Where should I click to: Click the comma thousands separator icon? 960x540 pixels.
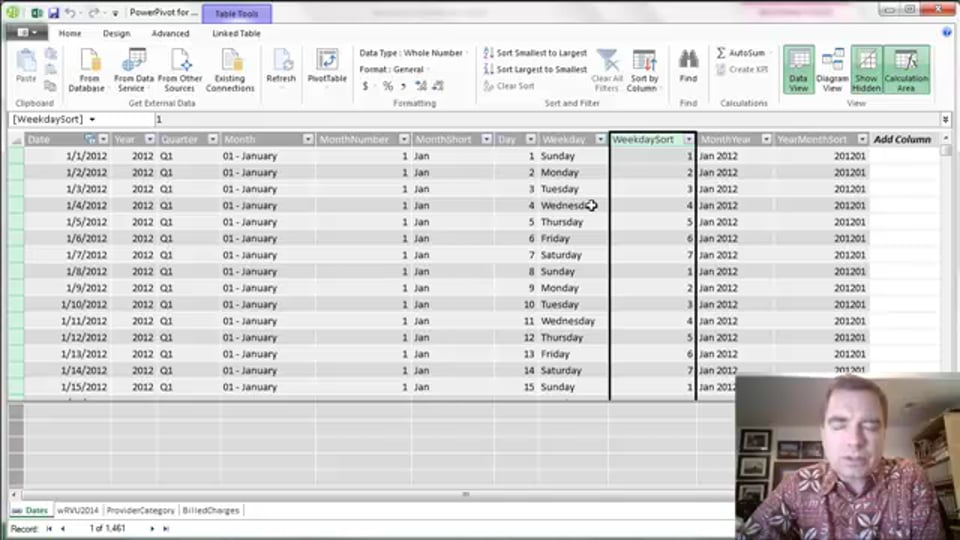(403, 86)
